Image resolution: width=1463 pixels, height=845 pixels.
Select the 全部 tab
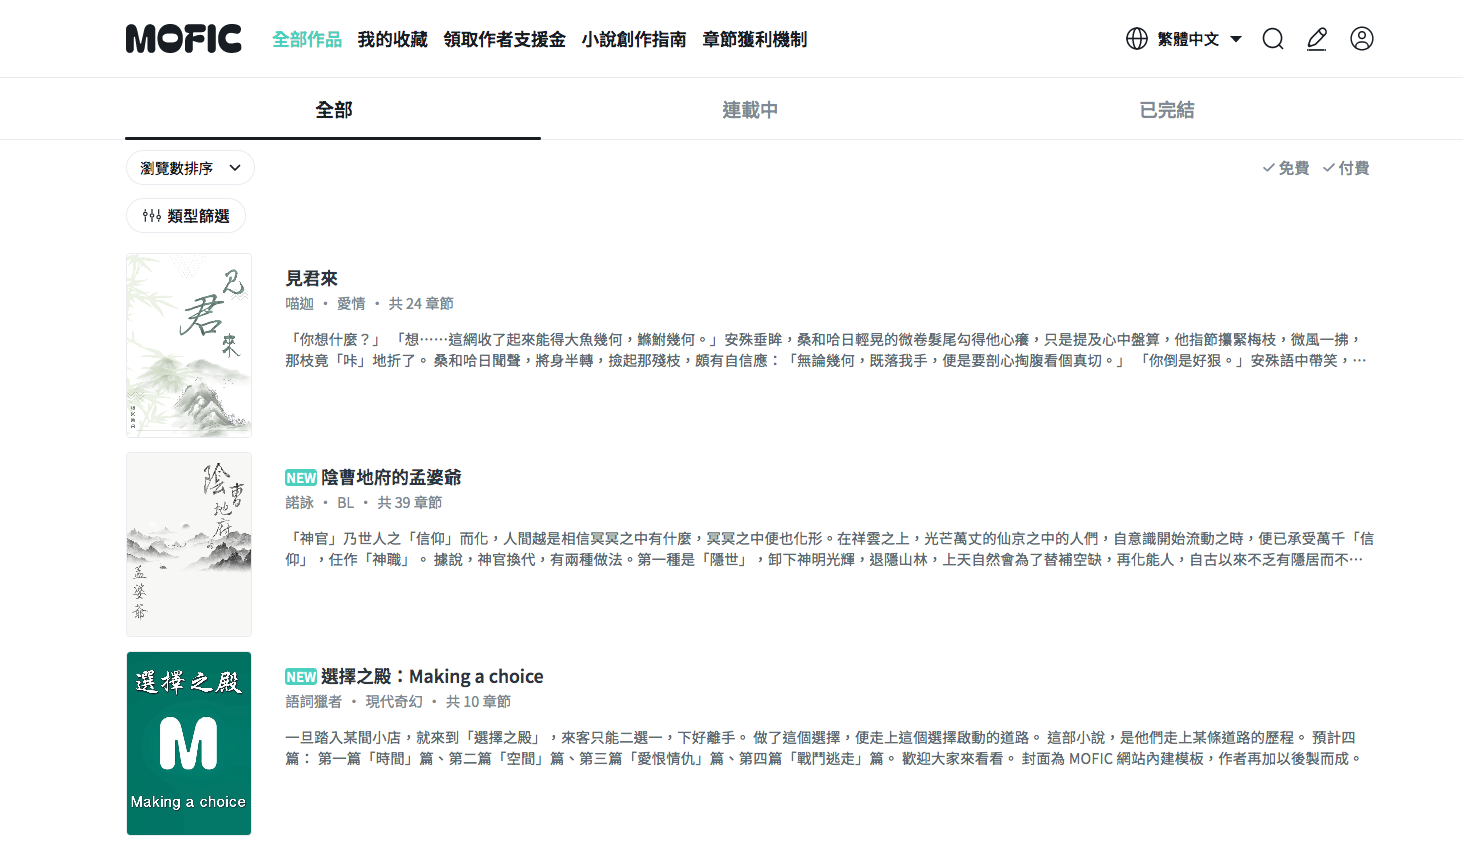(x=333, y=110)
